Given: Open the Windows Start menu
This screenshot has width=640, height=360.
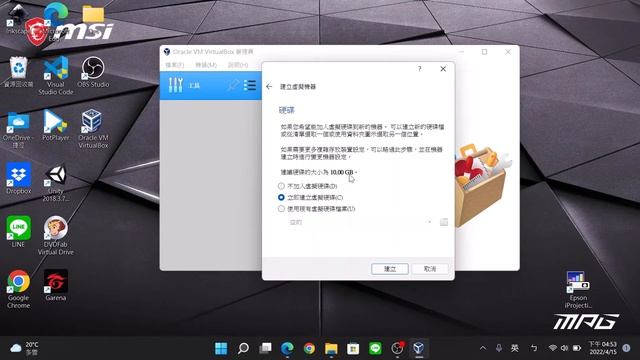Looking at the screenshot, I should coord(221,348).
